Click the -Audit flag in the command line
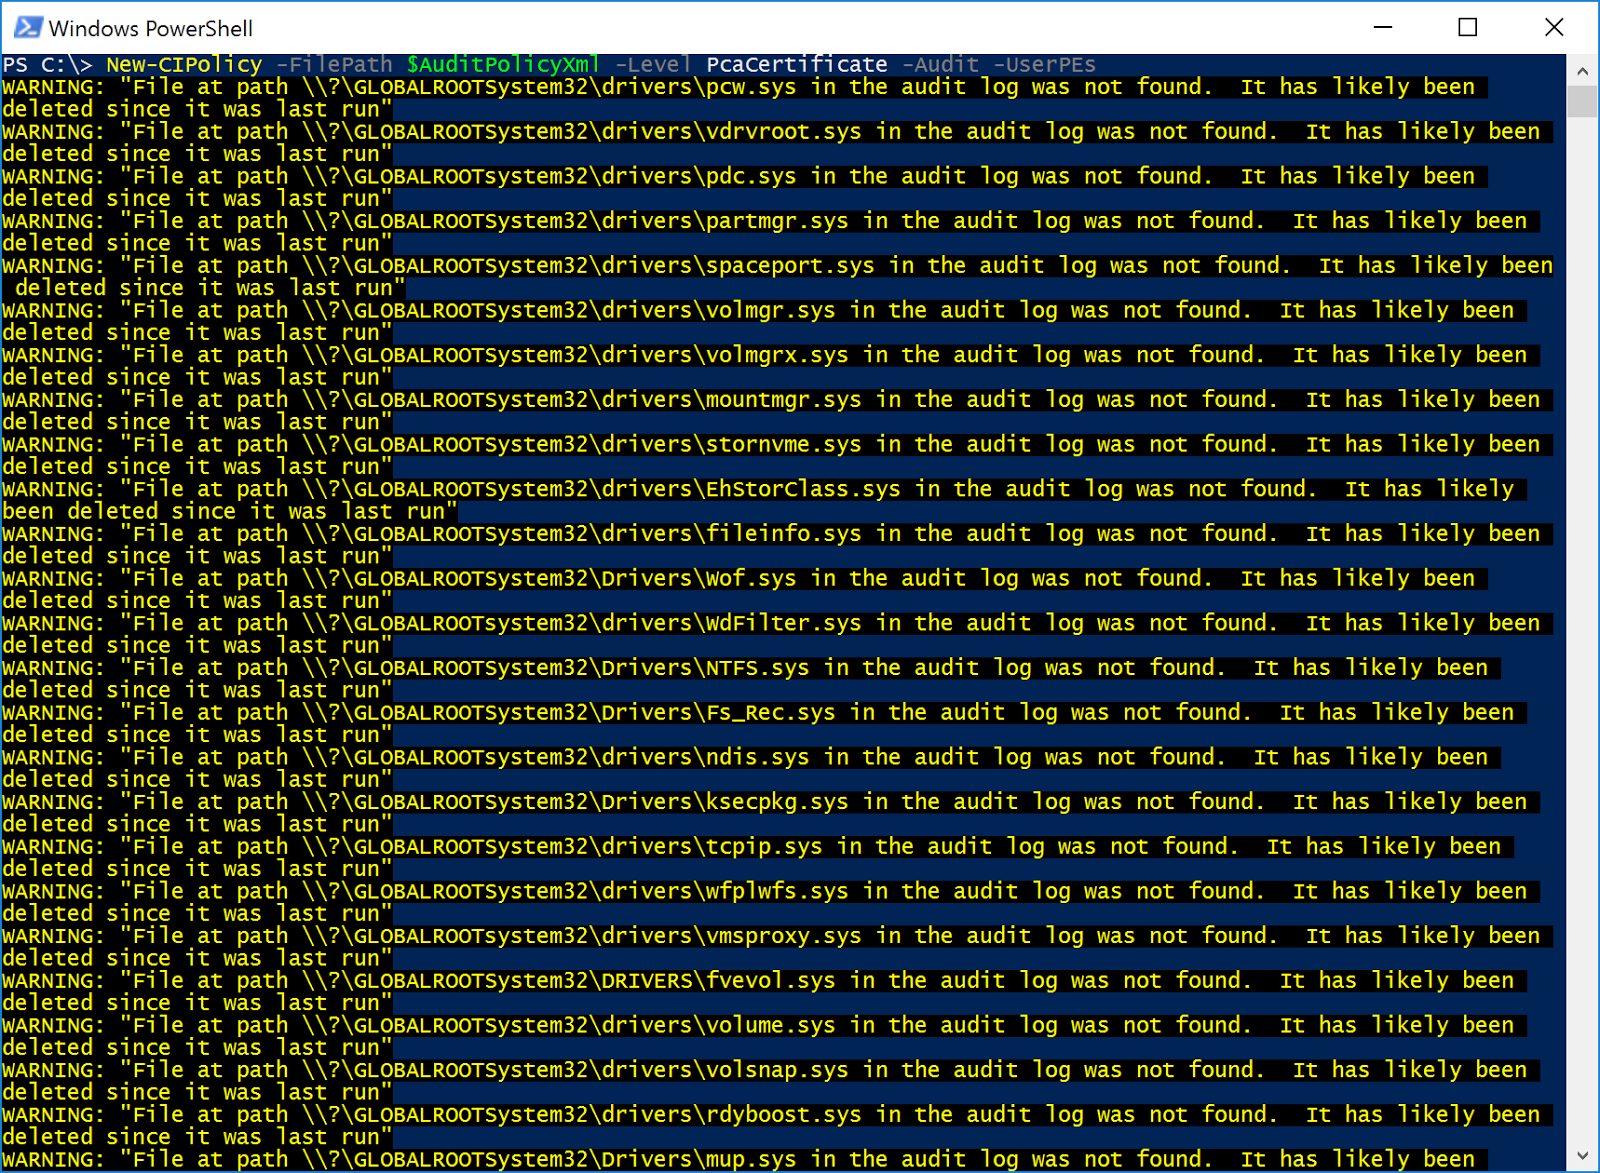This screenshot has height=1173, width=1600. click(x=938, y=64)
